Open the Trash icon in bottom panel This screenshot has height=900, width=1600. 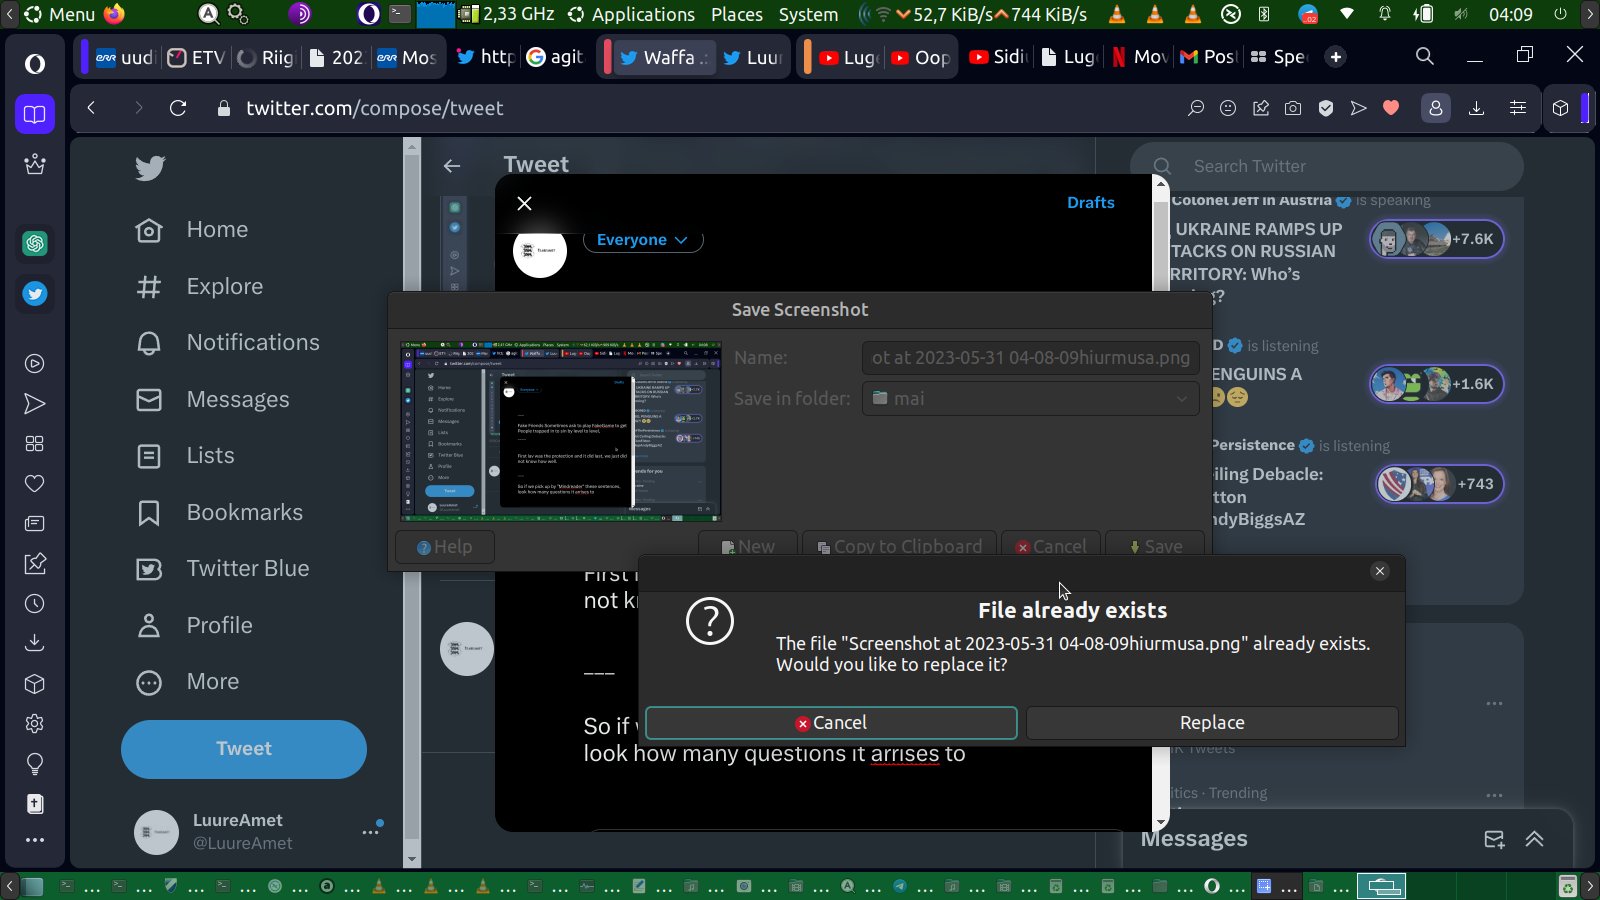(x=1568, y=886)
